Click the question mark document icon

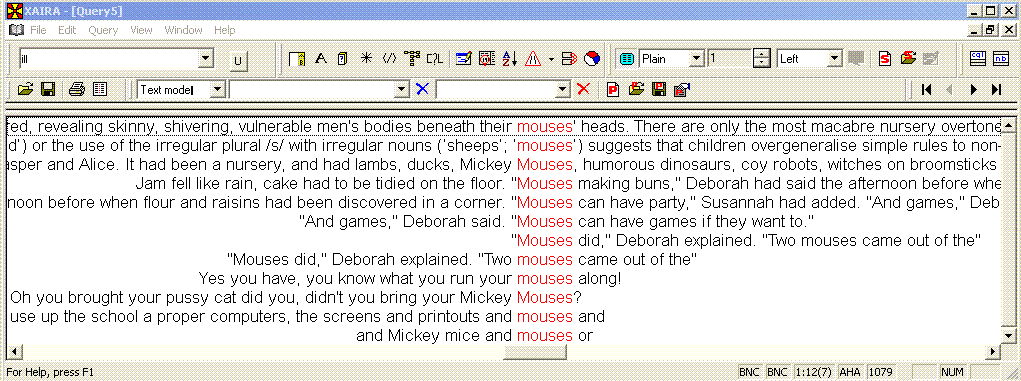pyautogui.click(x=342, y=59)
